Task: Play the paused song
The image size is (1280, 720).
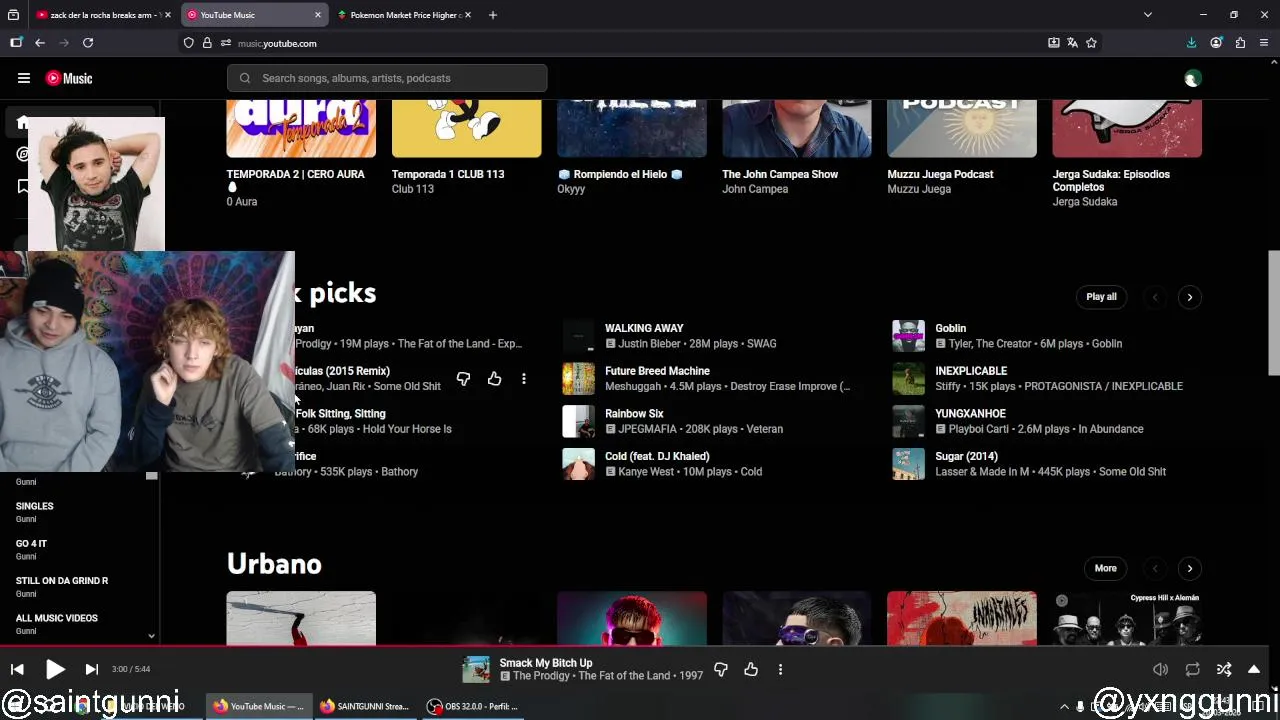Action: point(55,669)
